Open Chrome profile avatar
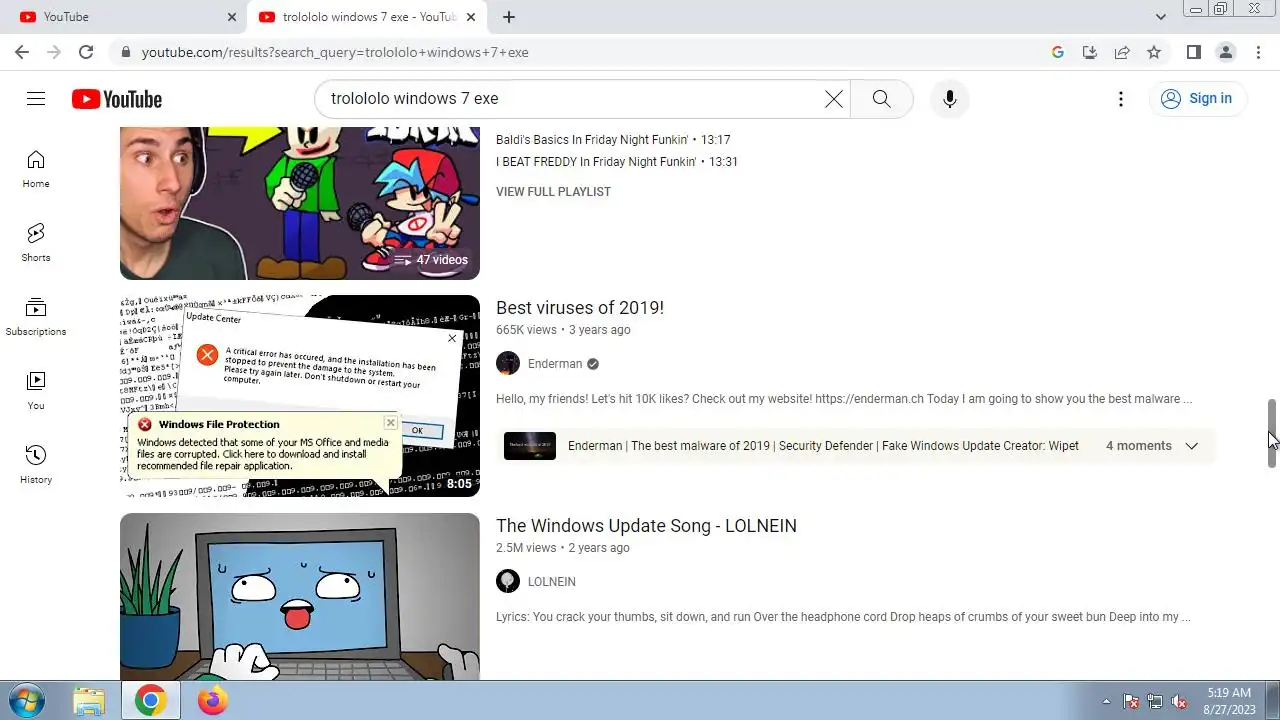1280x720 pixels. pos(1225,52)
